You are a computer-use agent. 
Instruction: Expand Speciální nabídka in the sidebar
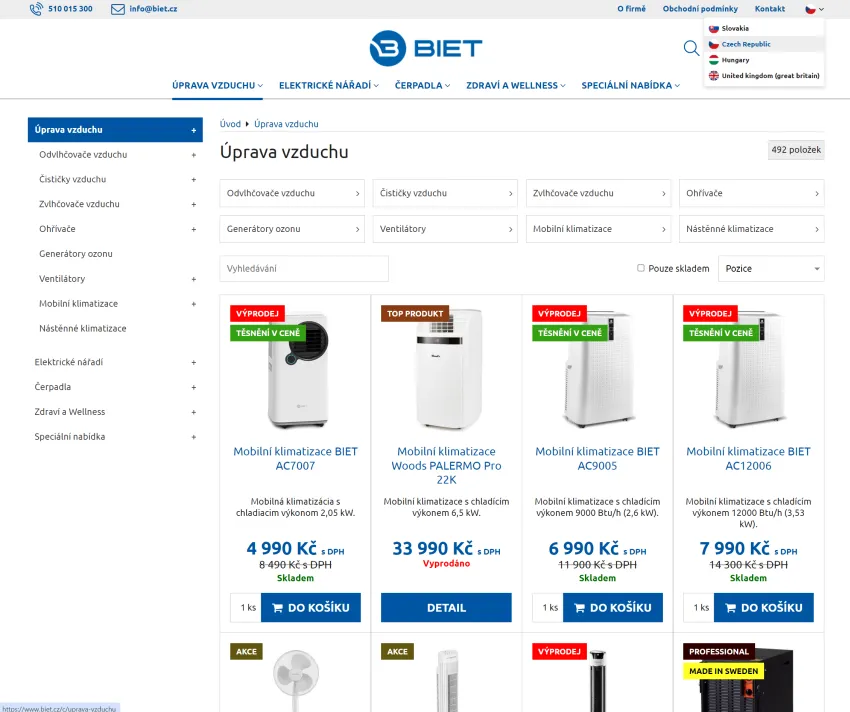pyautogui.click(x=194, y=437)
